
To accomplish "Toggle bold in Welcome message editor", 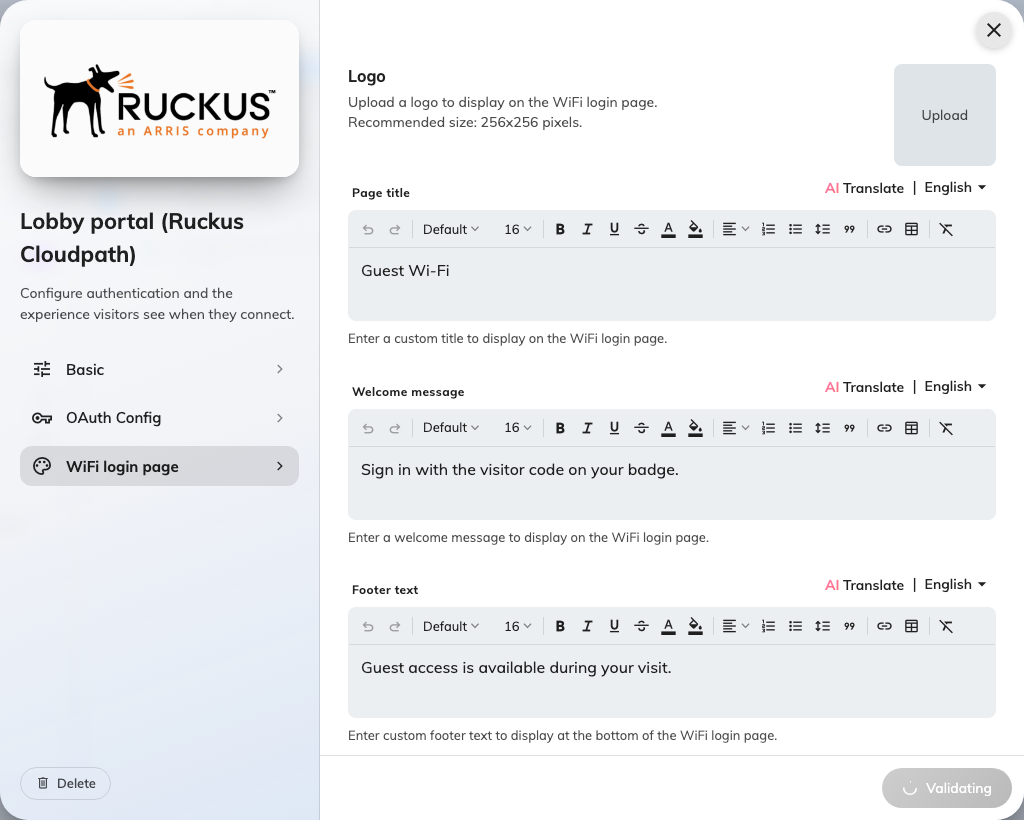I will click(x=560, y=428).
